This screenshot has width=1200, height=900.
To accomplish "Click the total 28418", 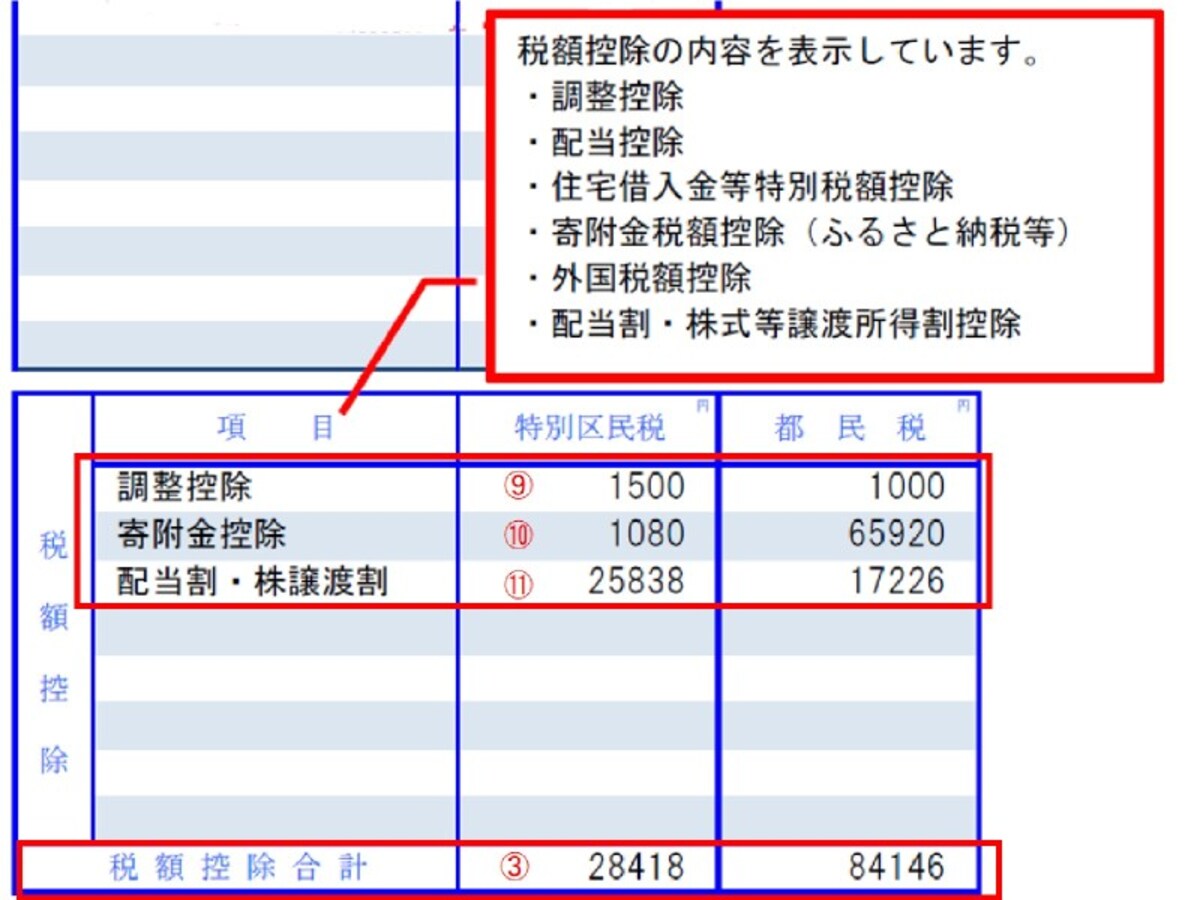I will coord(637,867).
